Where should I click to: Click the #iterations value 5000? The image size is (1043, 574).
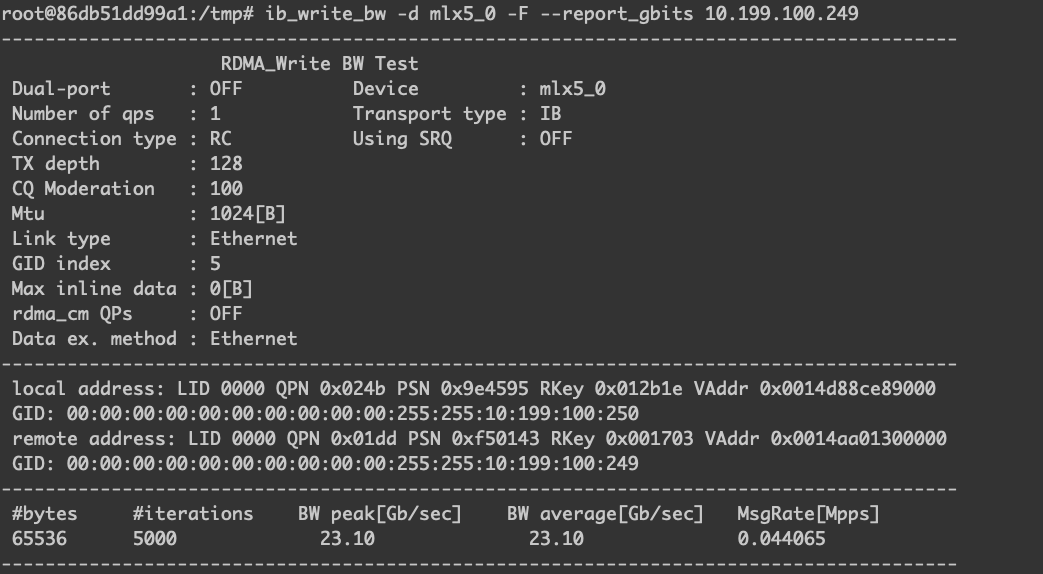154,539
